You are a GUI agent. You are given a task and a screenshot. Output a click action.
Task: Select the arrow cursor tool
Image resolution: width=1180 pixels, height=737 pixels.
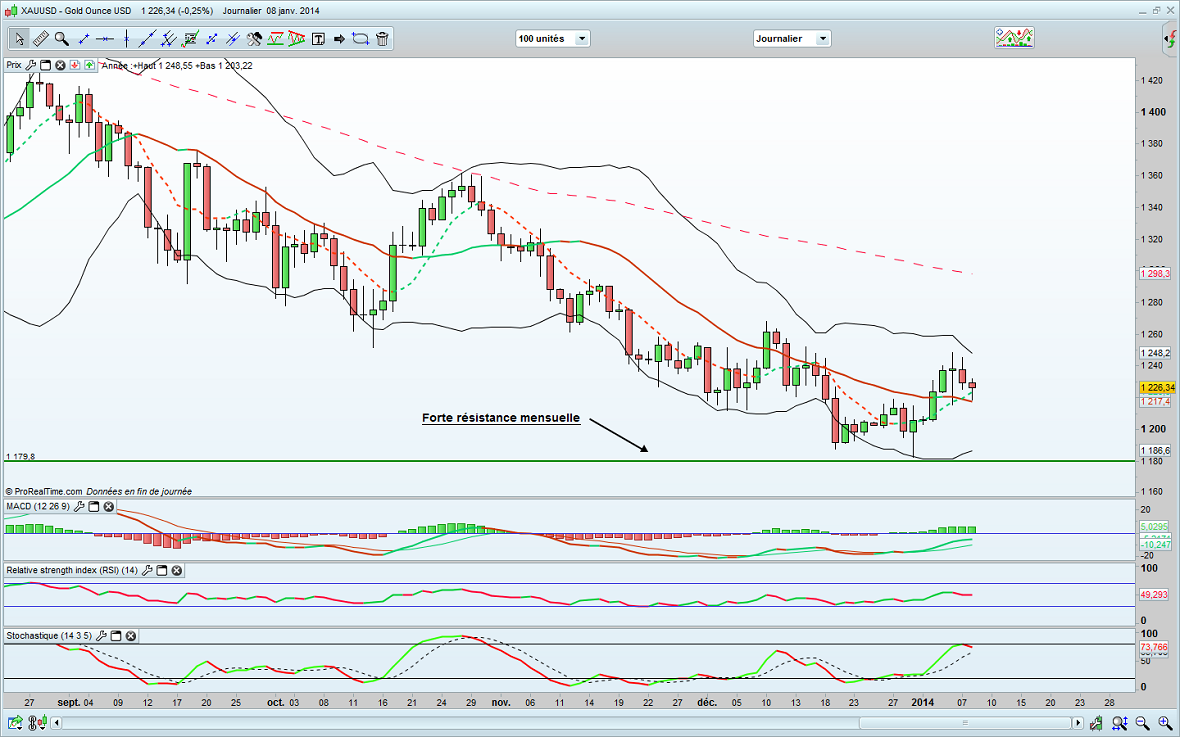[19, 39]
